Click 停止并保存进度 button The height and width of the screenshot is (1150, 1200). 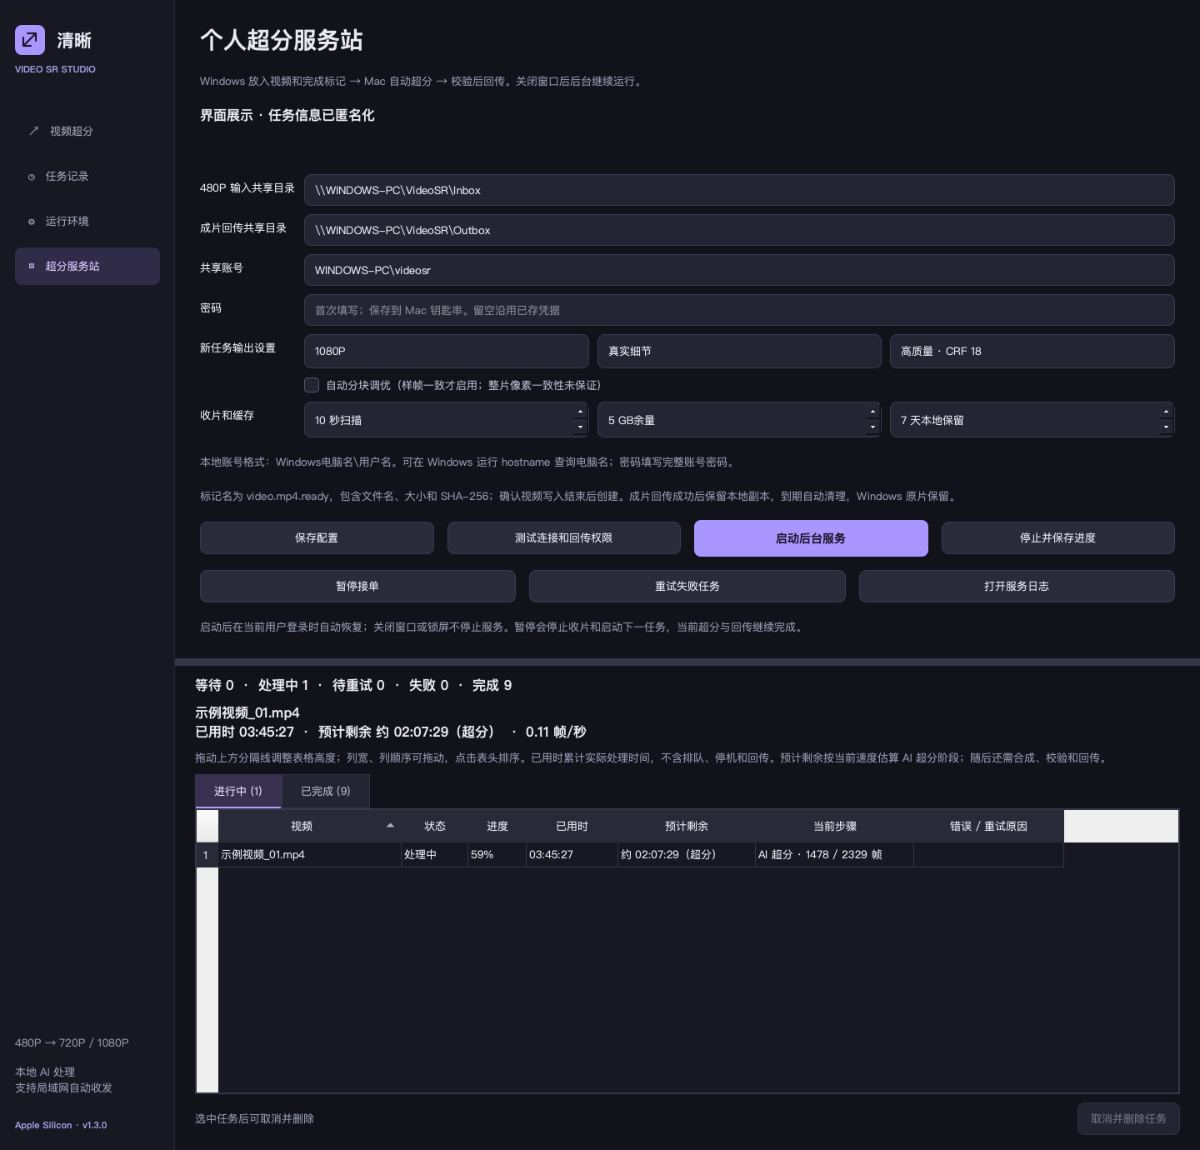[1058, 538]
